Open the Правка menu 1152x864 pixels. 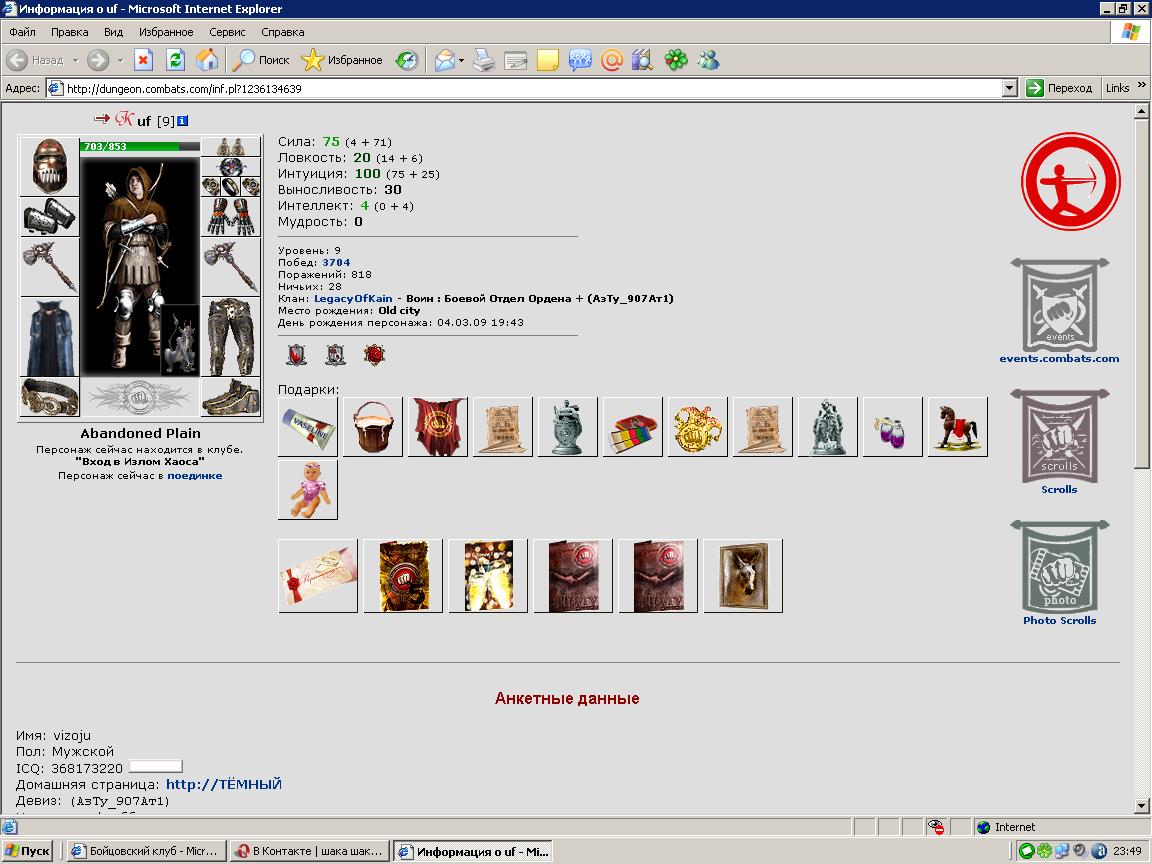click(x=70, y=32)
